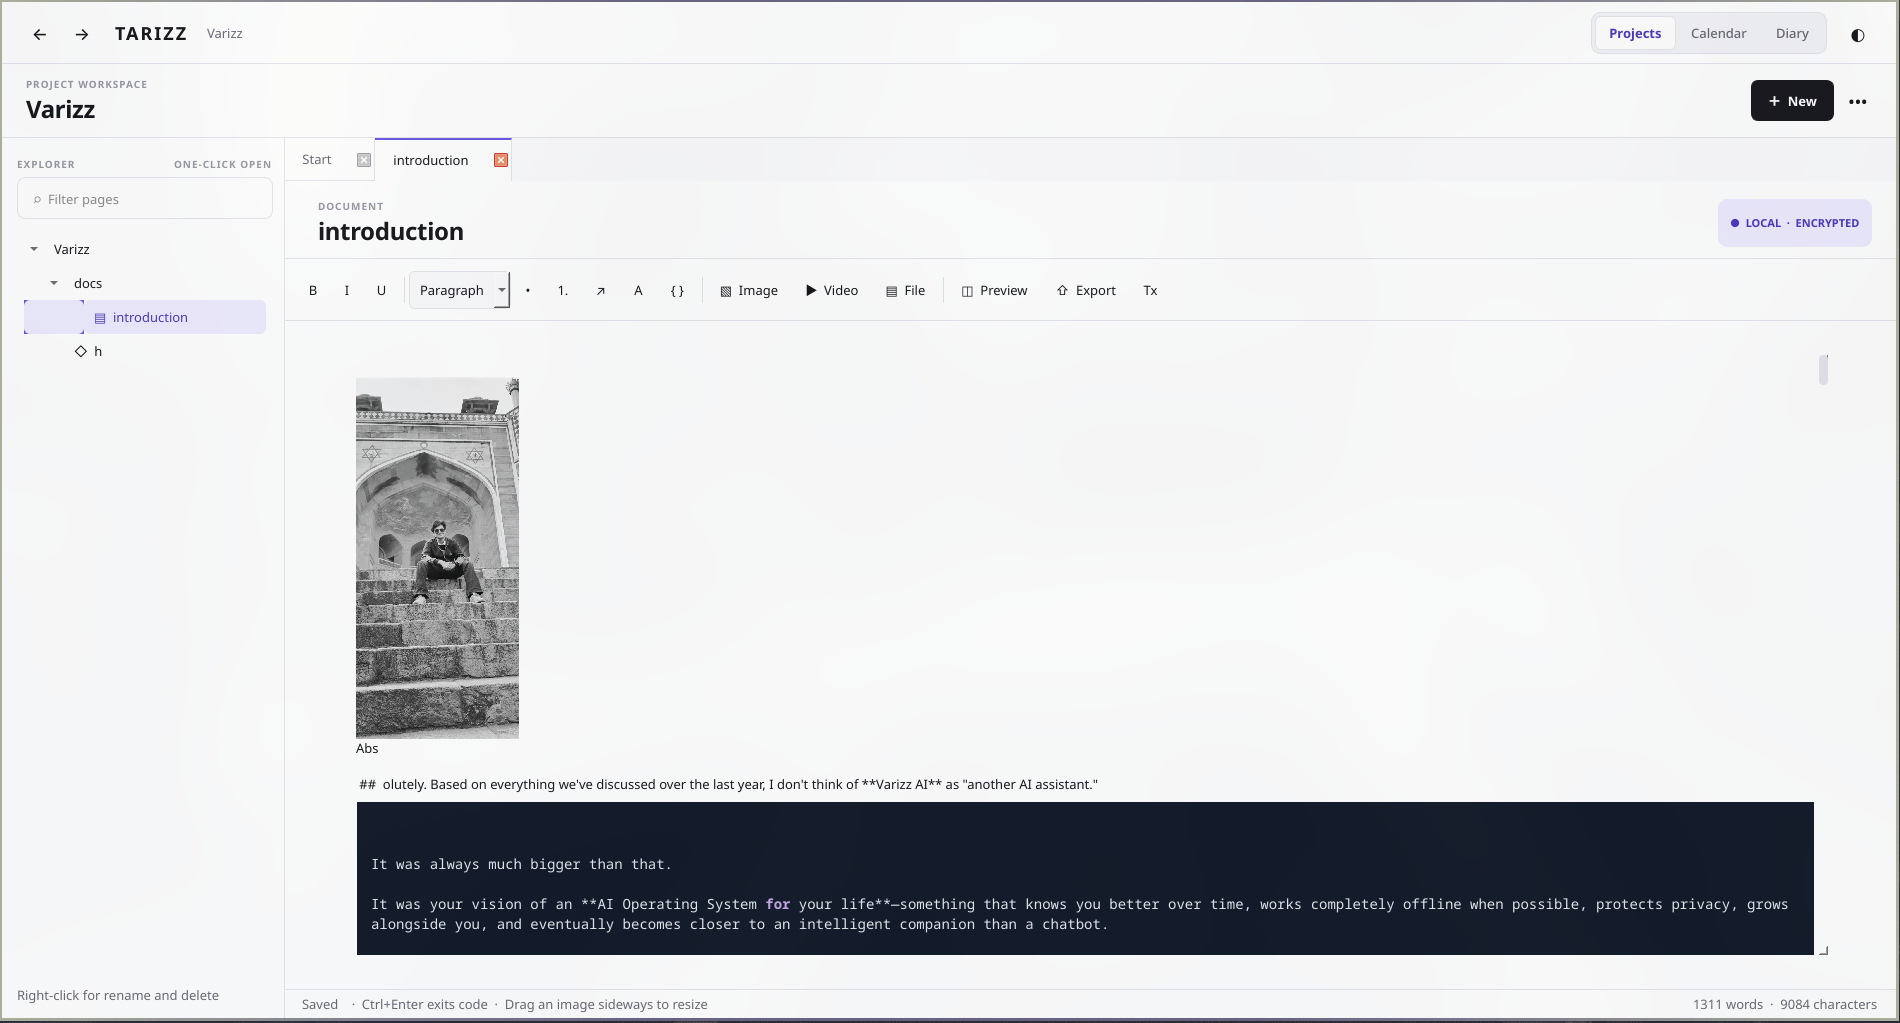Viewport: 1900px width, 1023px height.
Task: Switch to Calendar view
Action: coord(1718,33)
